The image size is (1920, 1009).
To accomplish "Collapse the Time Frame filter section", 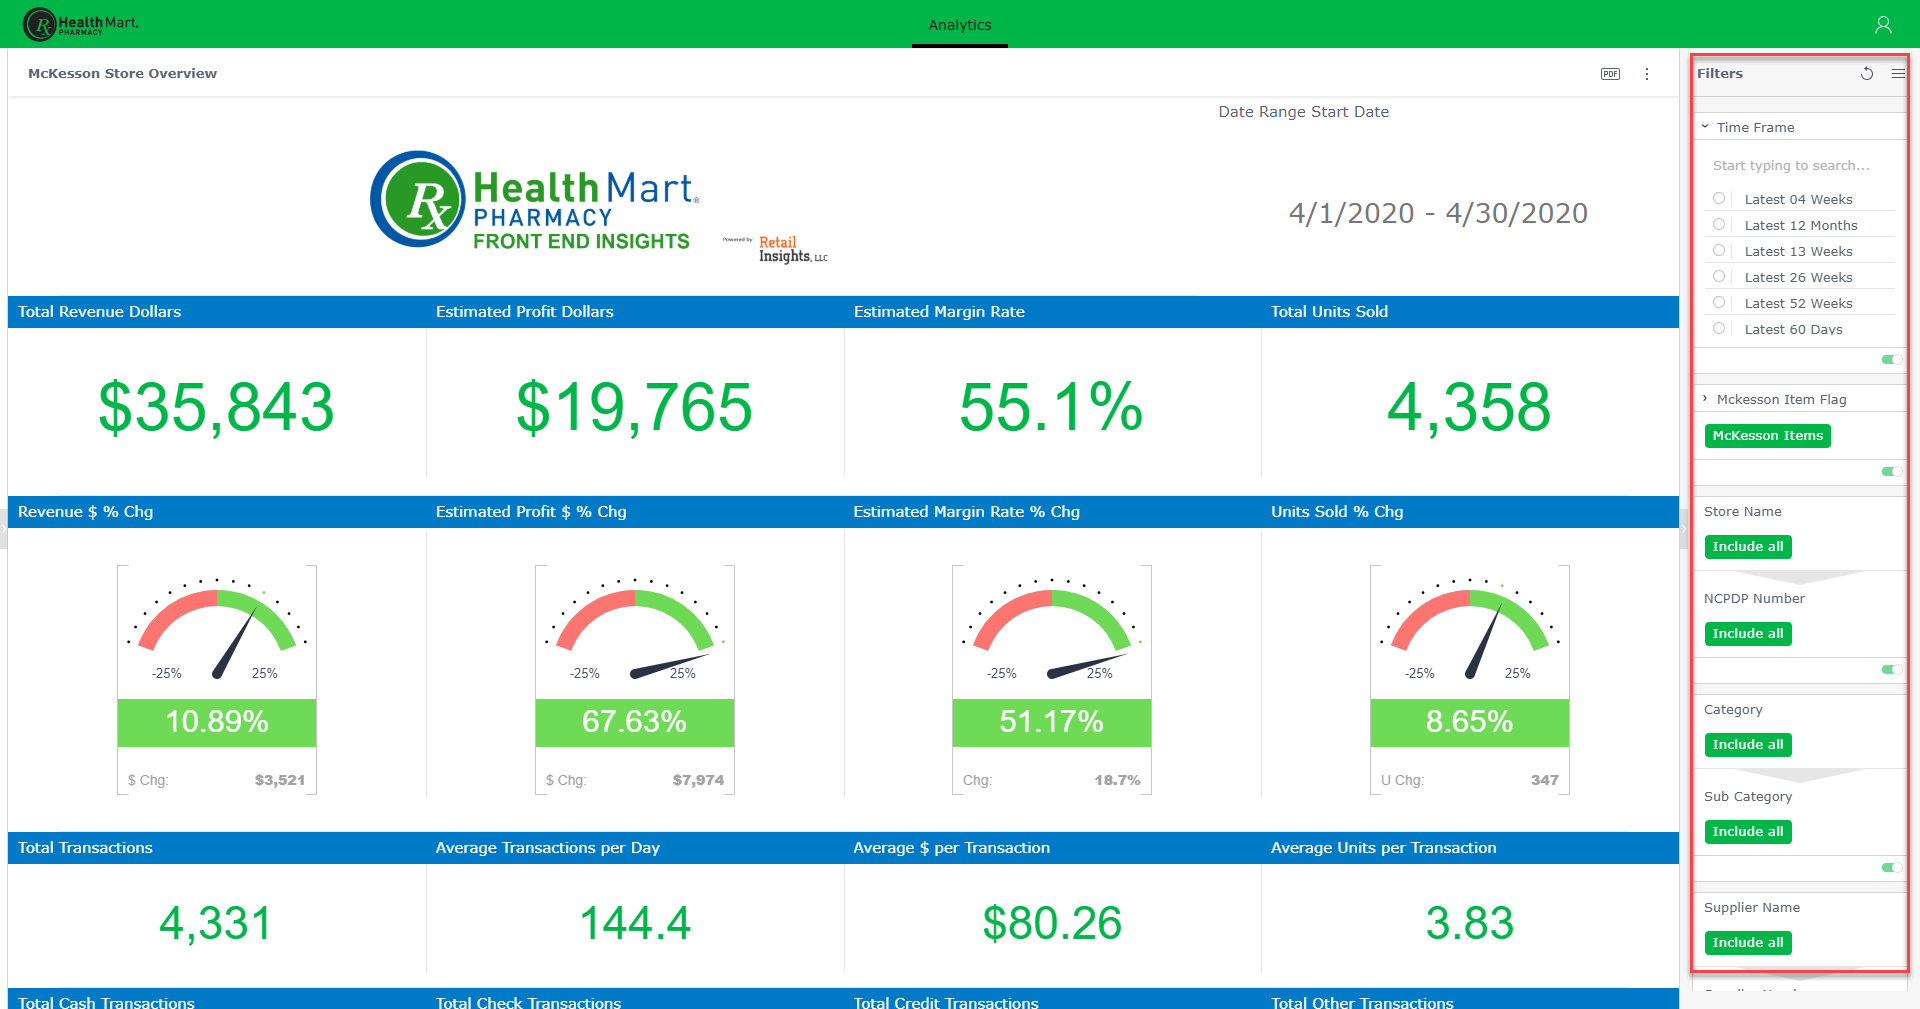I will [x=1705, y=127].
